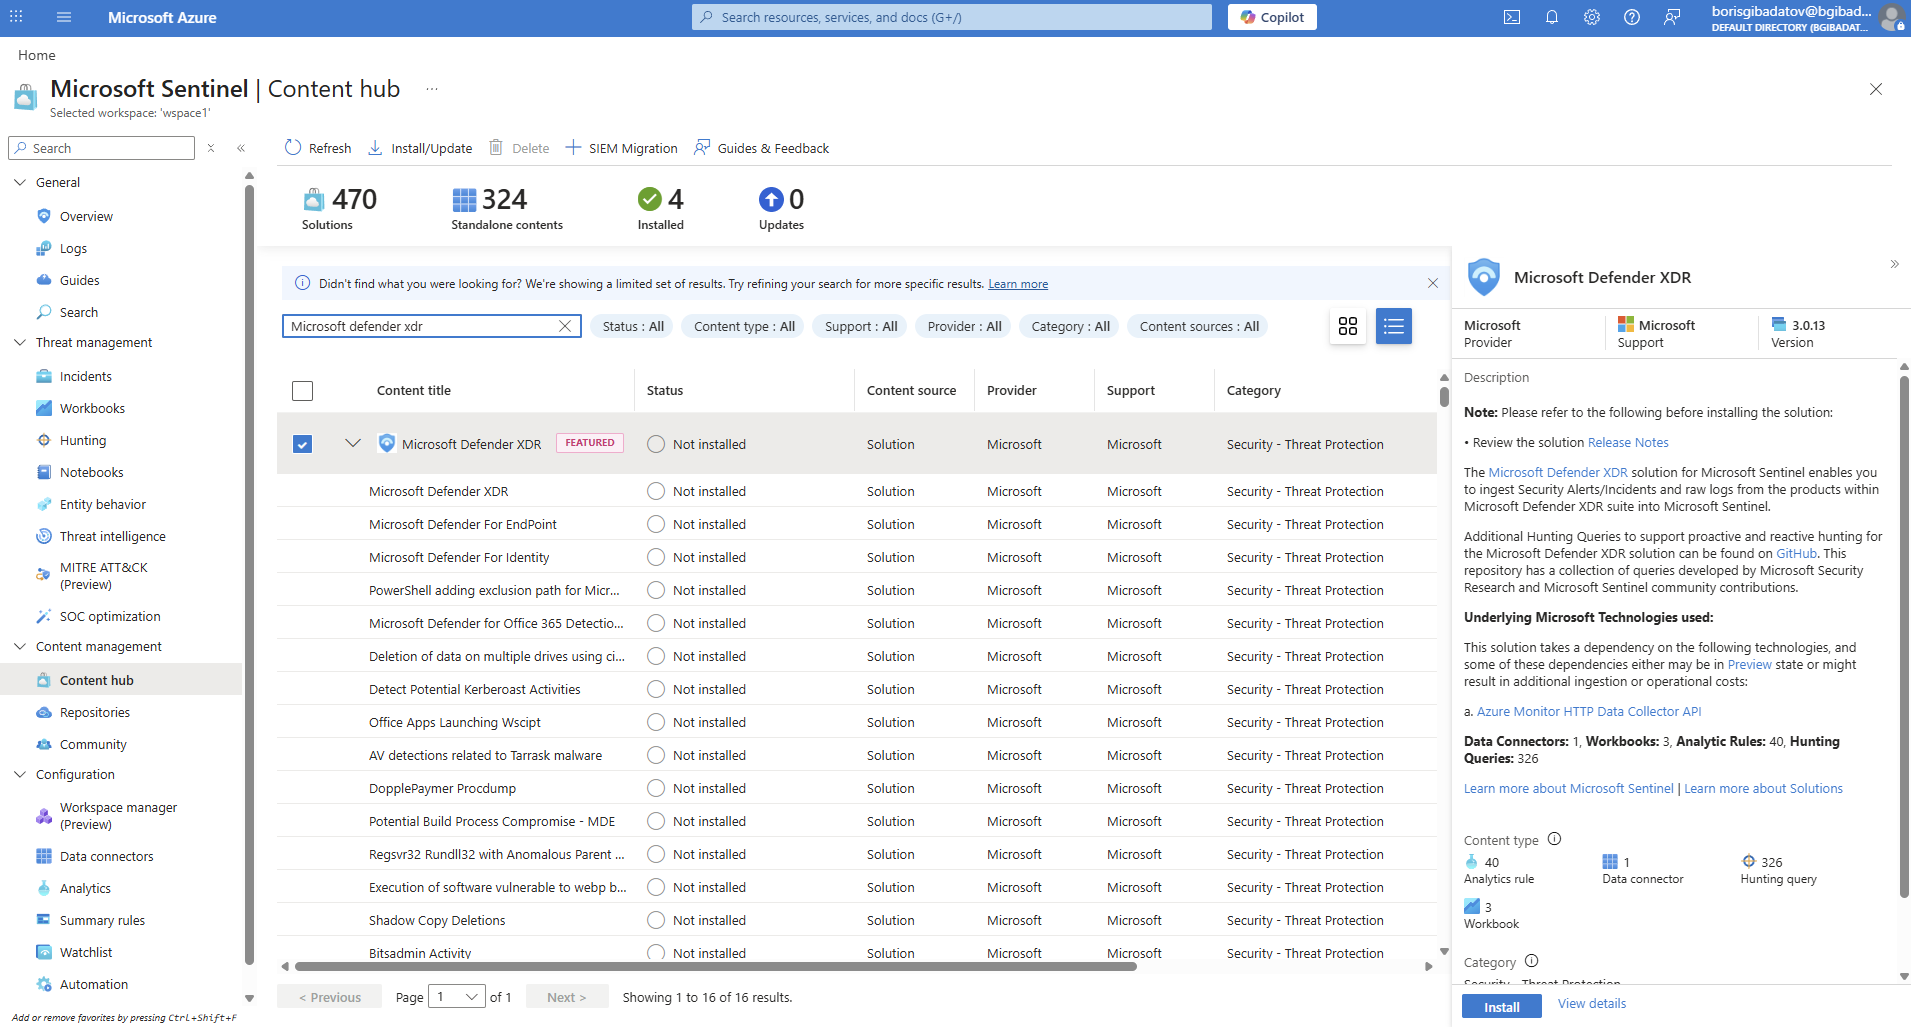Uncheck the Microsoft Defender XDR row checkbox
Screen dimensions: 1911x1027
(303, 444)
